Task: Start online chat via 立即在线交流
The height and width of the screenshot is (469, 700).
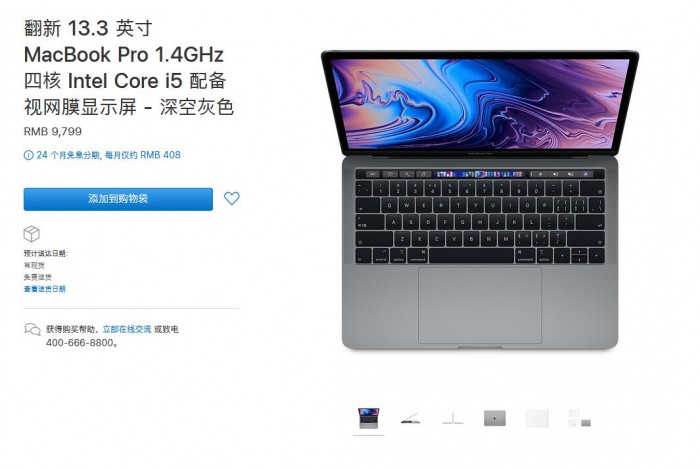Action: click(x=127, y=329)
